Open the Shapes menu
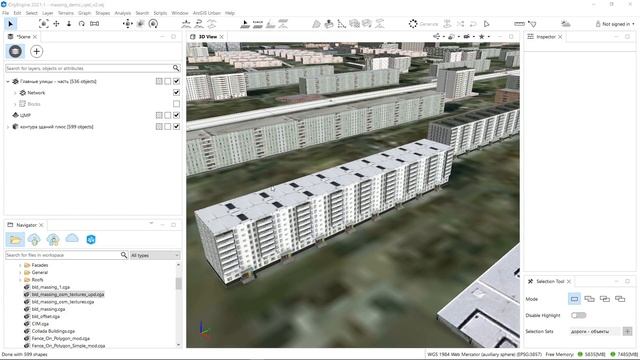Viewport: 640px width, 360px height. pyautogui.click(x=102, y=13)
